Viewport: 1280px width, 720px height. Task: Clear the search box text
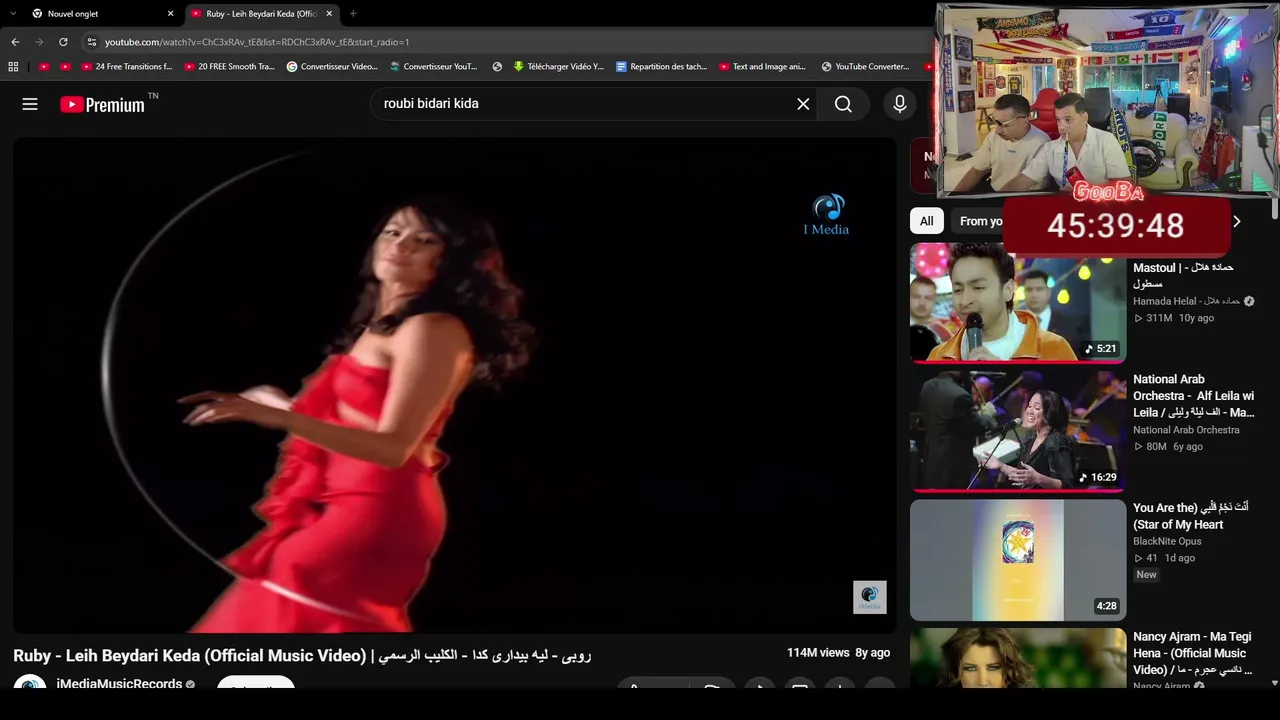pos(803,104)
